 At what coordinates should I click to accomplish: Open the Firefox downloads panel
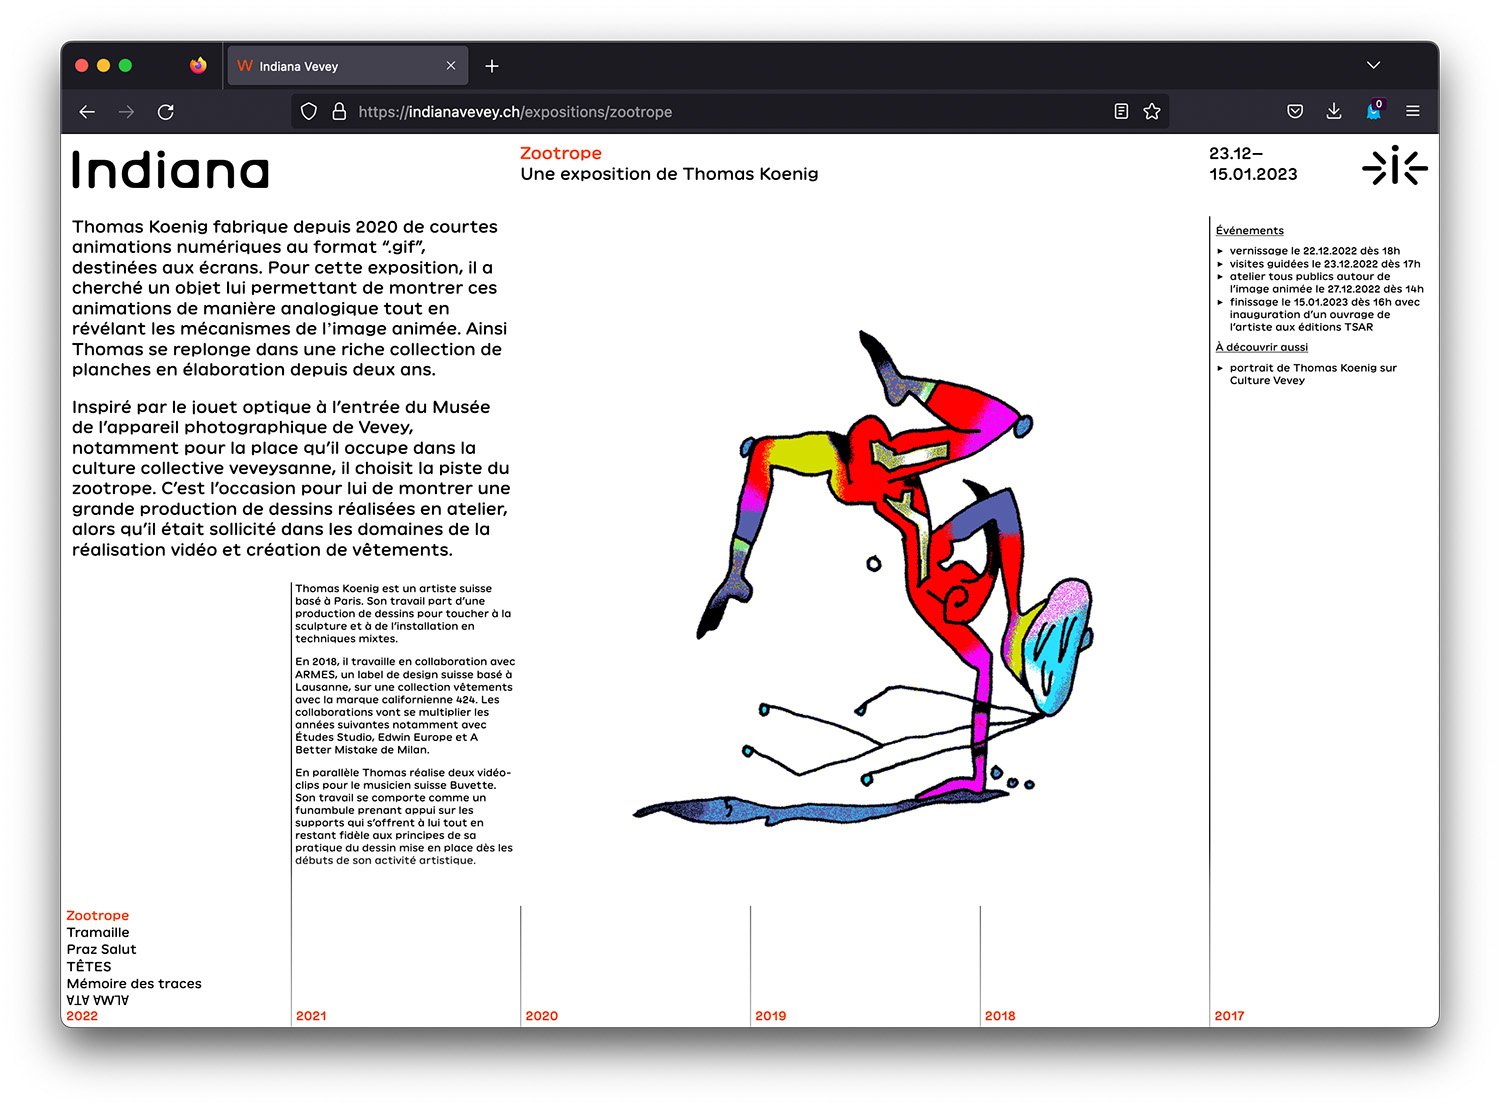click(1334, 112)
